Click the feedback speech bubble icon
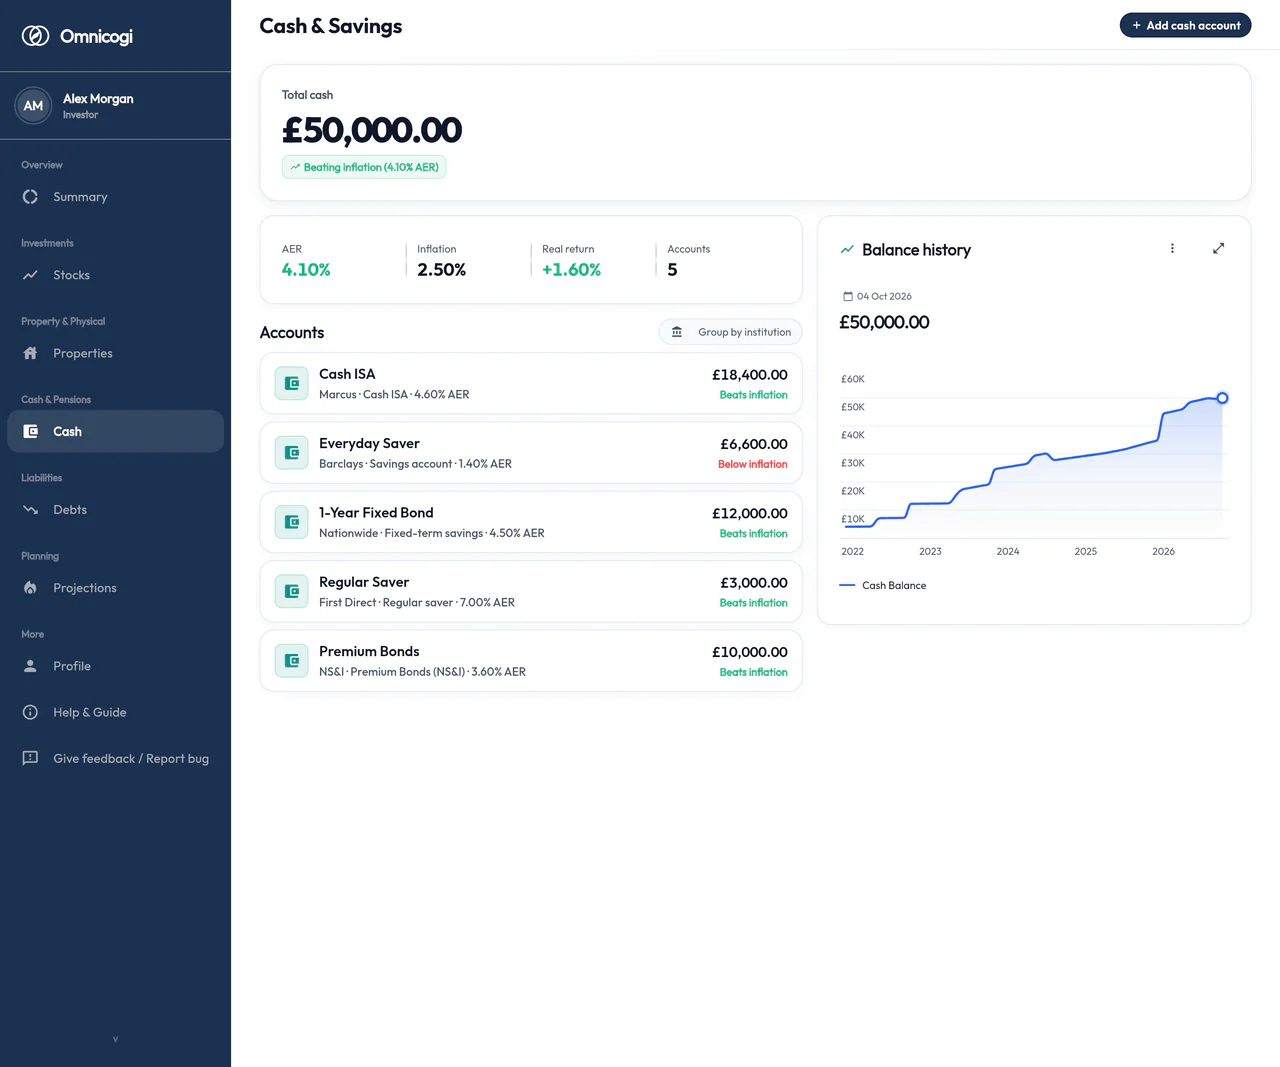Image resolution: width=1280 pixels, height=1067 pixels. pos(30,758)
